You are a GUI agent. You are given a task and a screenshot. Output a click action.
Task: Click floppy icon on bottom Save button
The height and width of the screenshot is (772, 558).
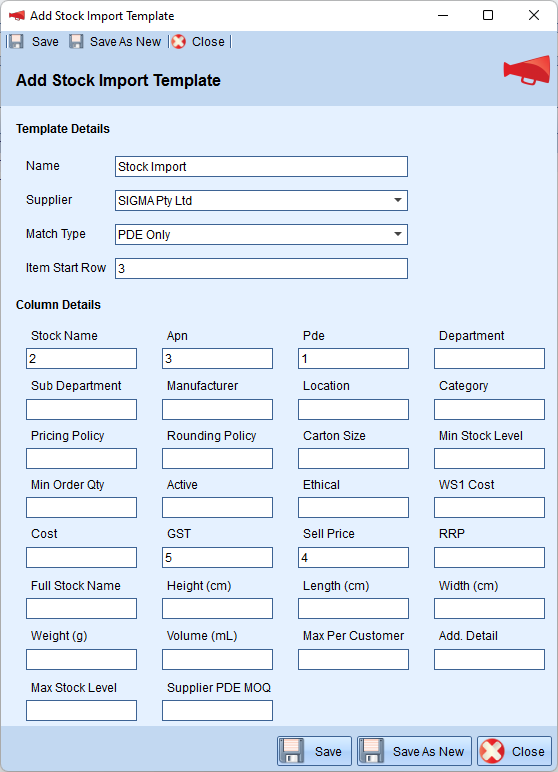[x=292, y=751]
